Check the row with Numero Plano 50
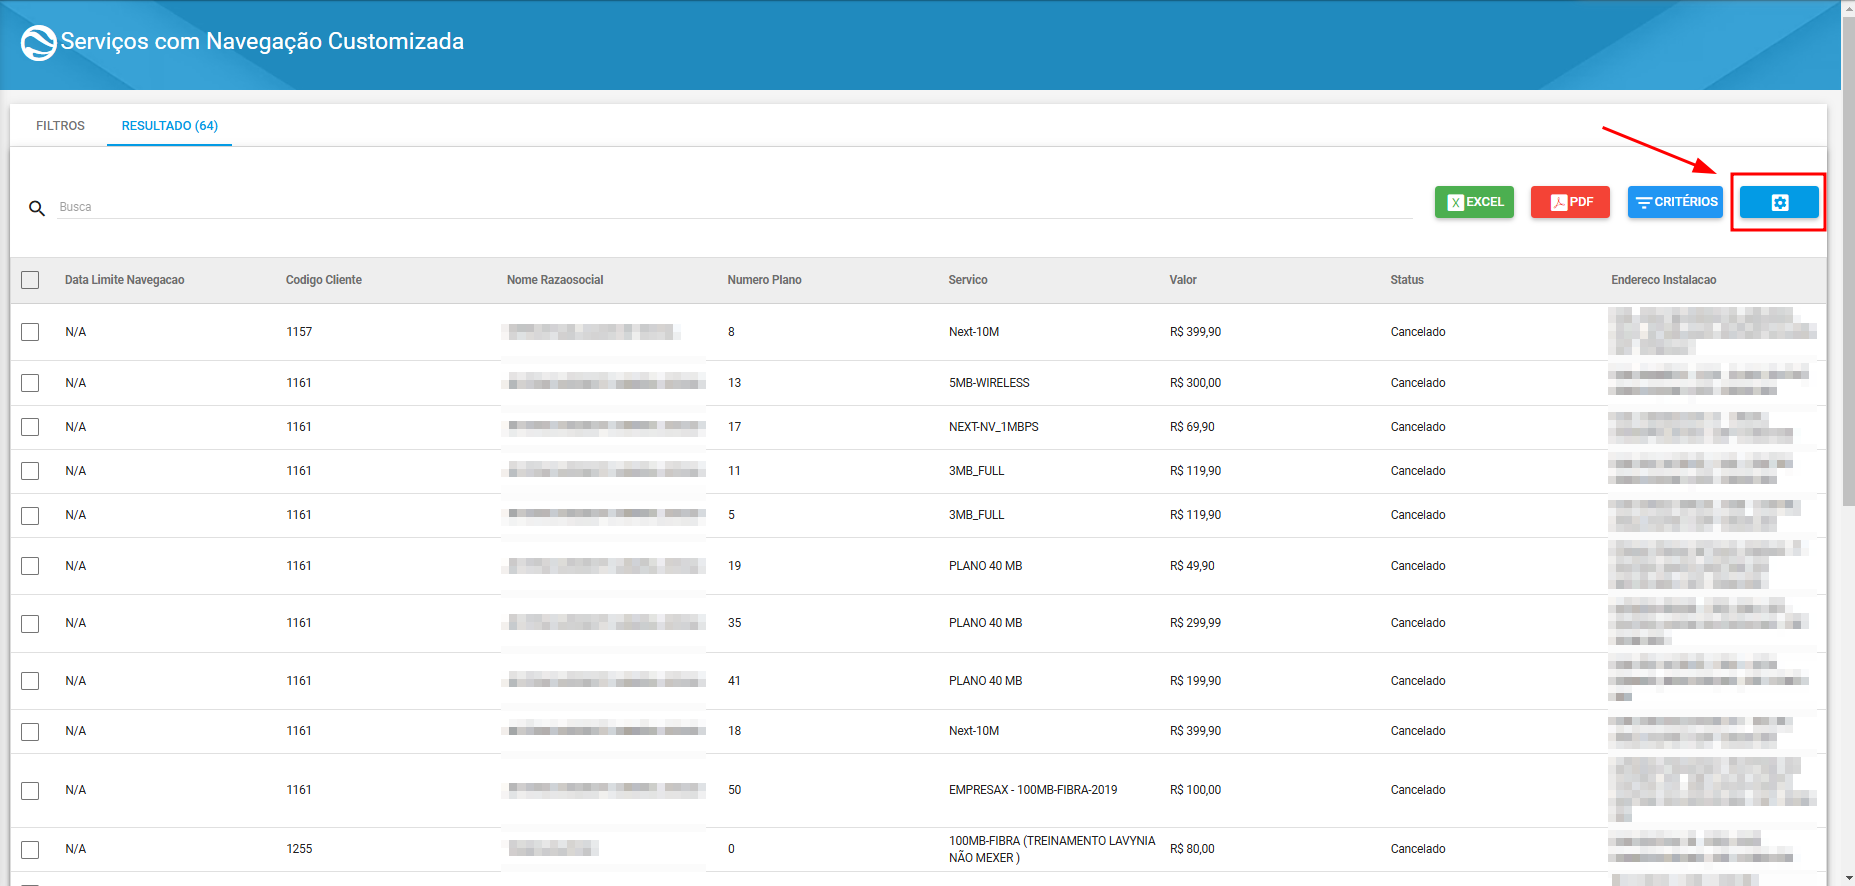The image size is (1855, 886). pos(30,790)
